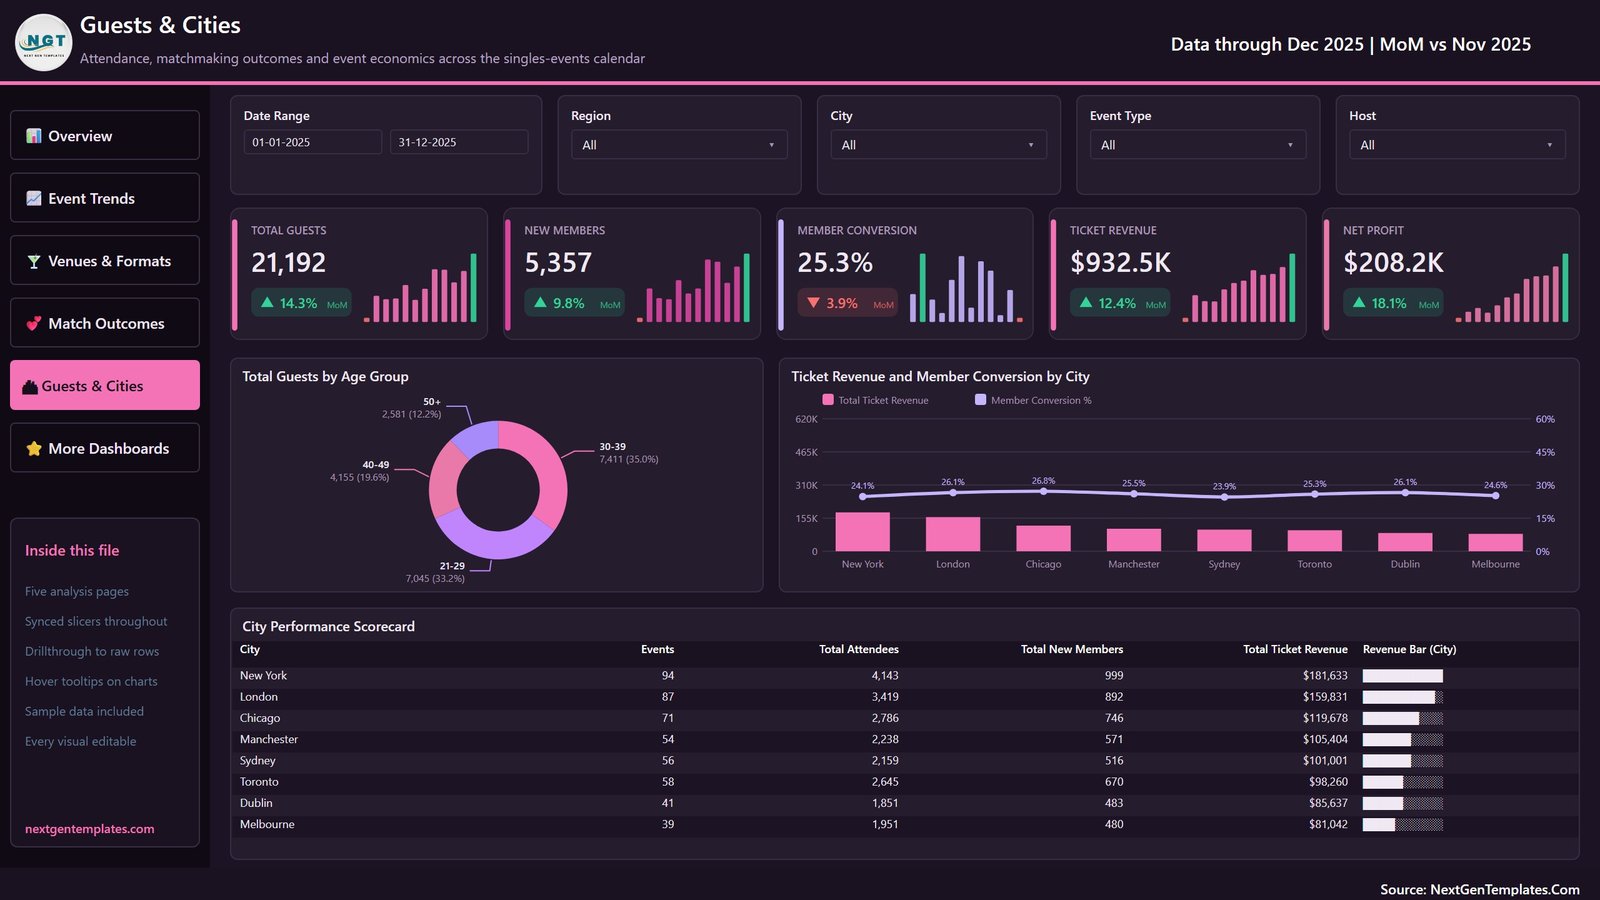This screenshot has height=900, width=1600.
Task: Open the Match Outcomes page
Action: (105, 323)
